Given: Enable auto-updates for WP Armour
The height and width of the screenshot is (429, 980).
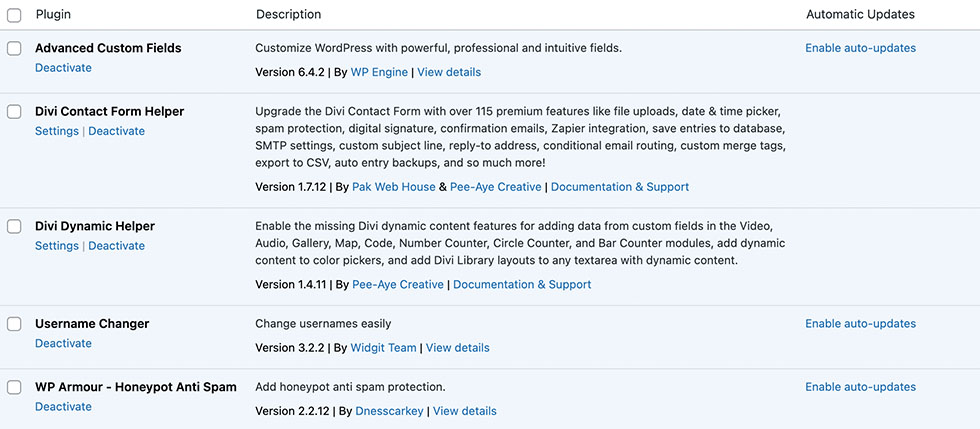Looking at the screenshot, I should (861, 387).
